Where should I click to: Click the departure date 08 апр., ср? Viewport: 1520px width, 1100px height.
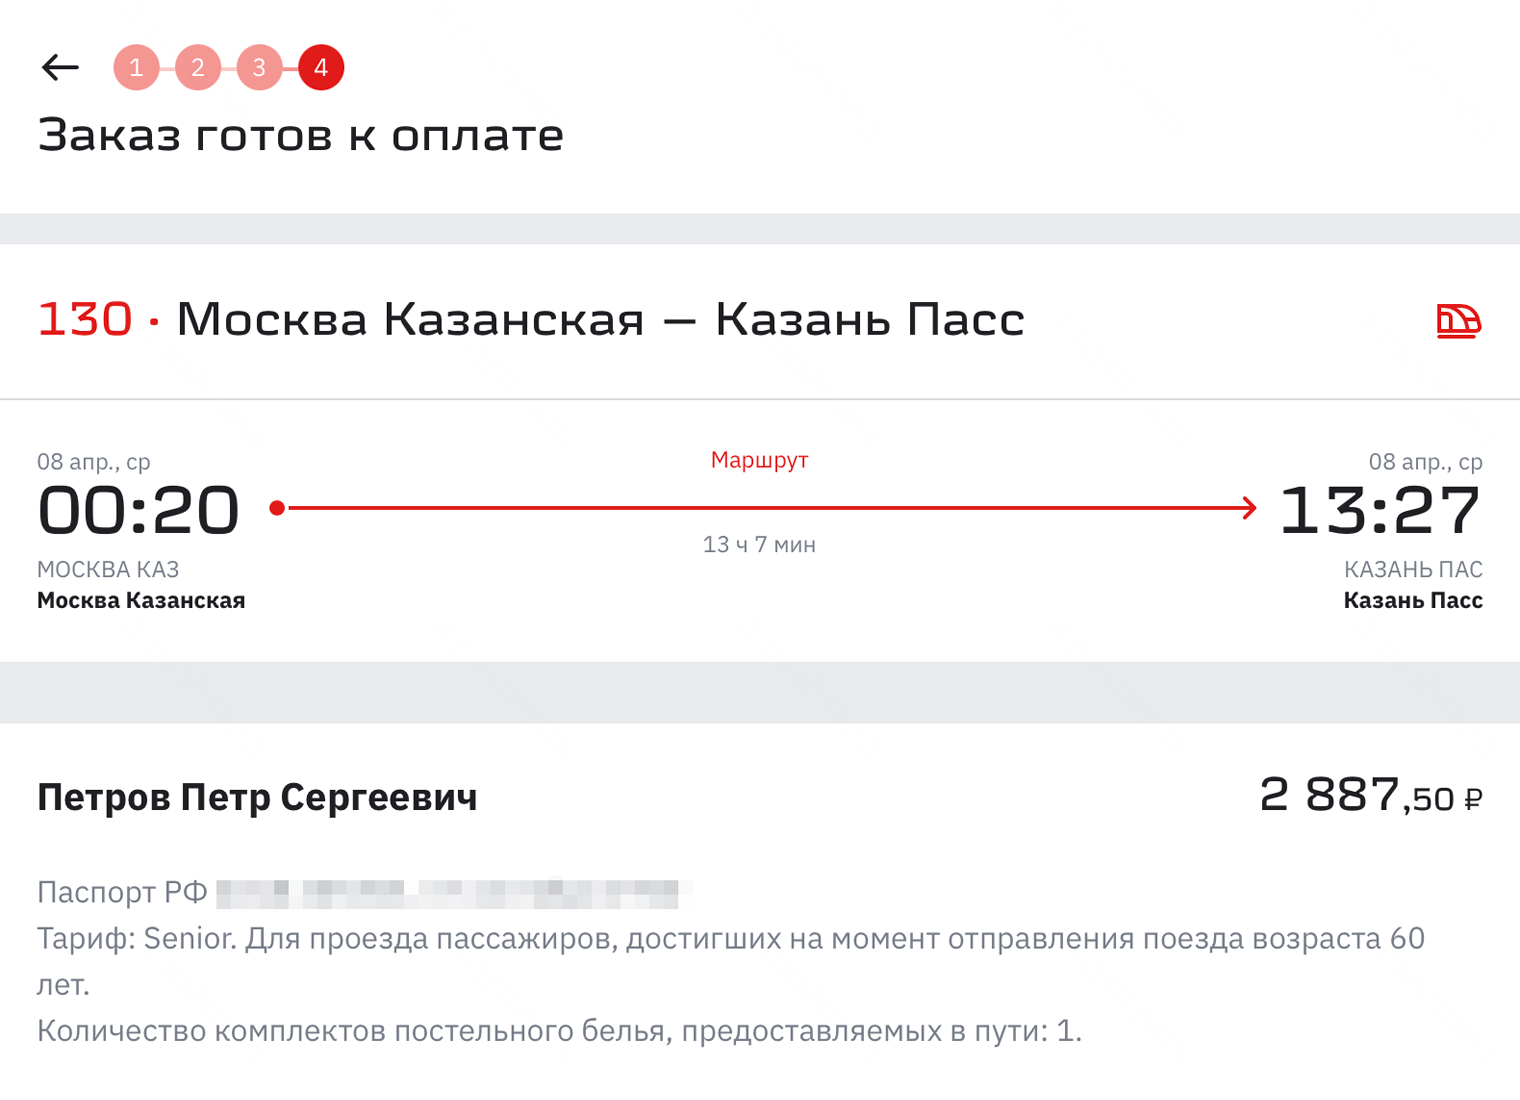coord(93,462)
